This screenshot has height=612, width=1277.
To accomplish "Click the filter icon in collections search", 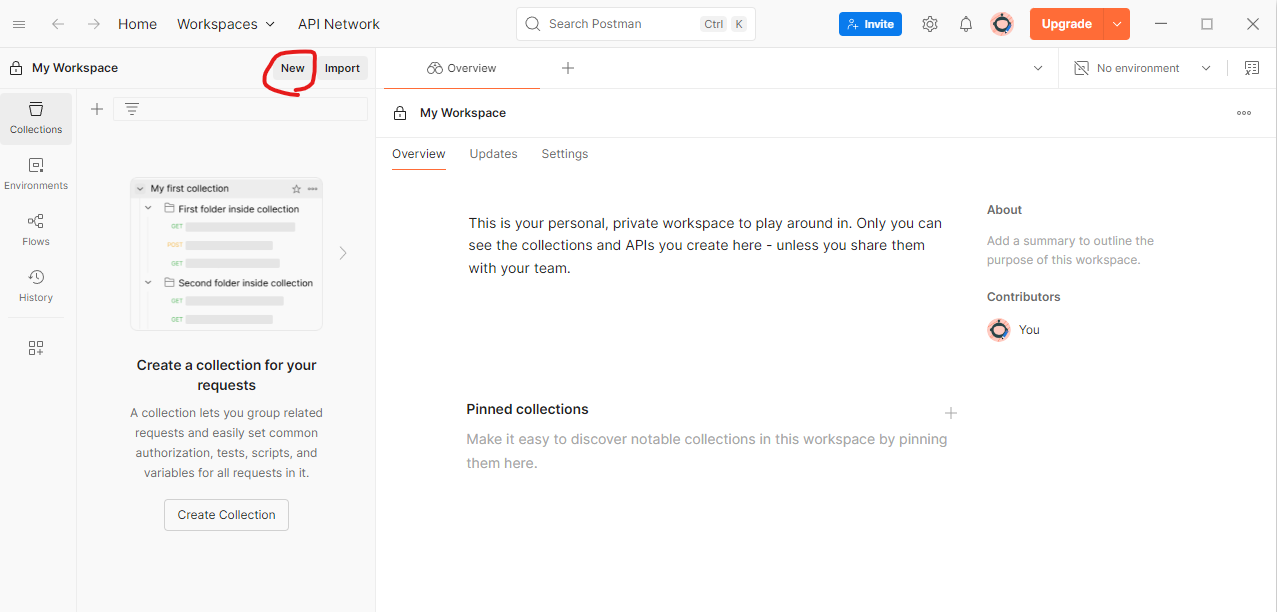I will pos(131,109).
